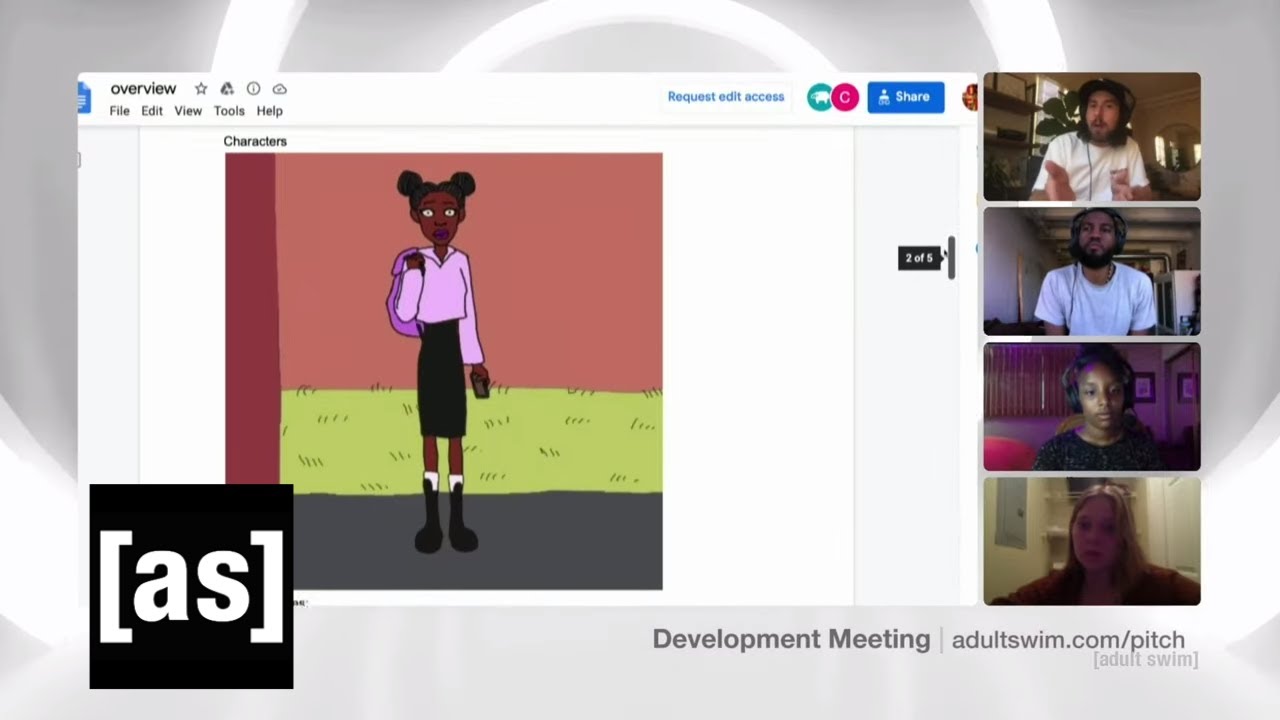Click the blue Share button
The height and width of the screenshot is (720, 1280).
click(x=906, y=97)
